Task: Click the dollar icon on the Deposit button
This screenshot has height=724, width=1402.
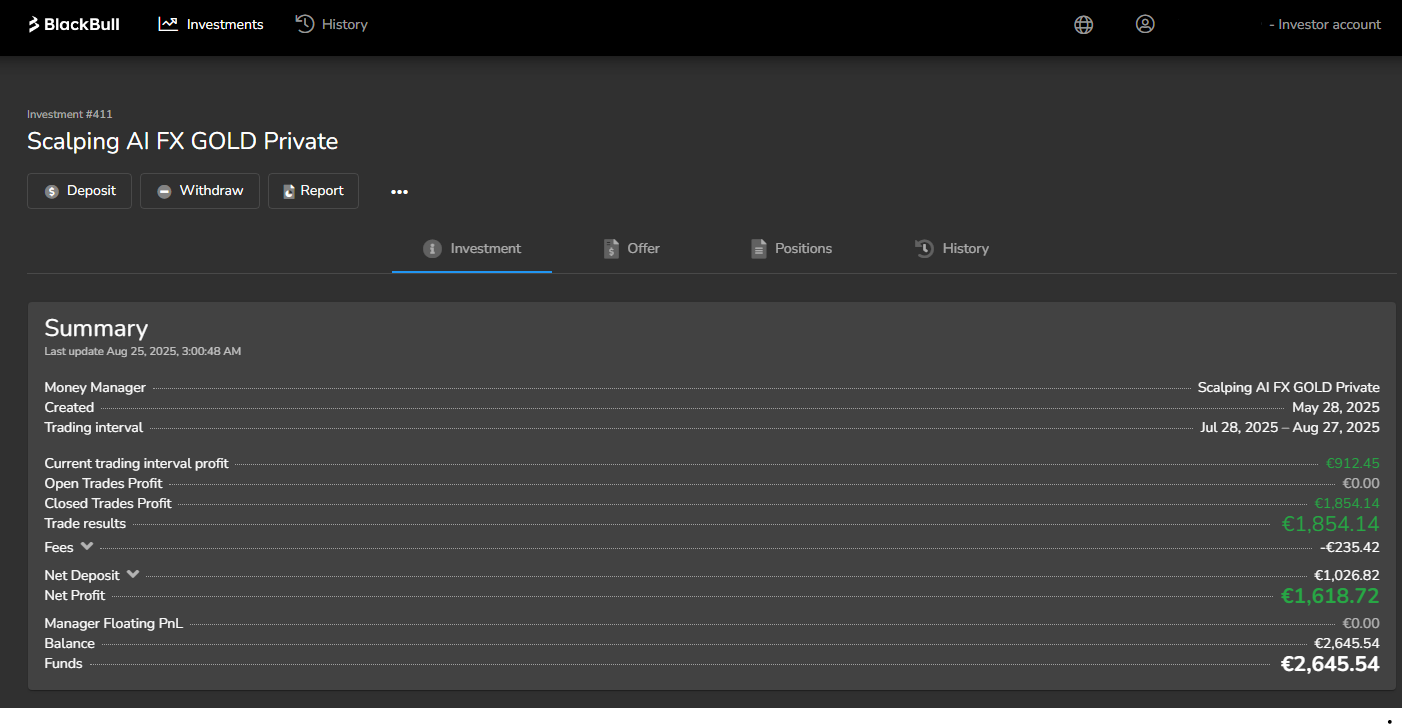Action: (50, 190)
